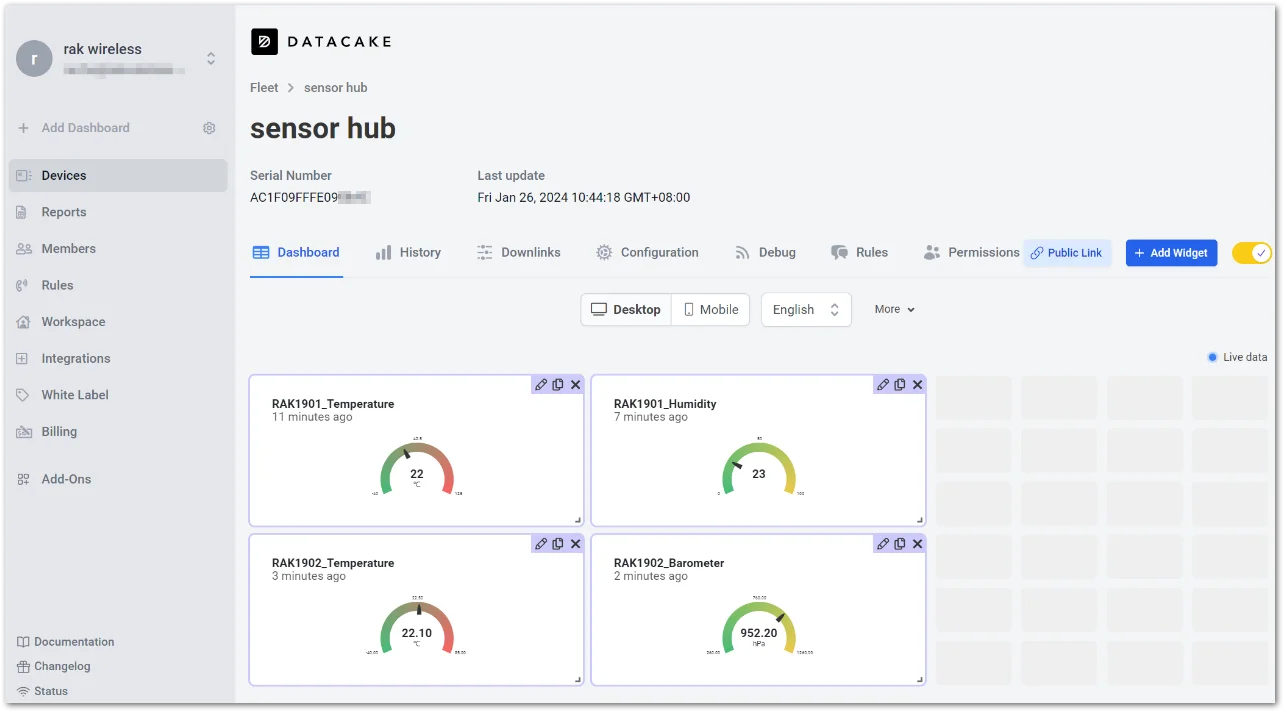The width and height of the screenshot is (1284, 712).
Task: Remove the RAK1901_Temperature widget with X icon
Action: tap(575, 384)
